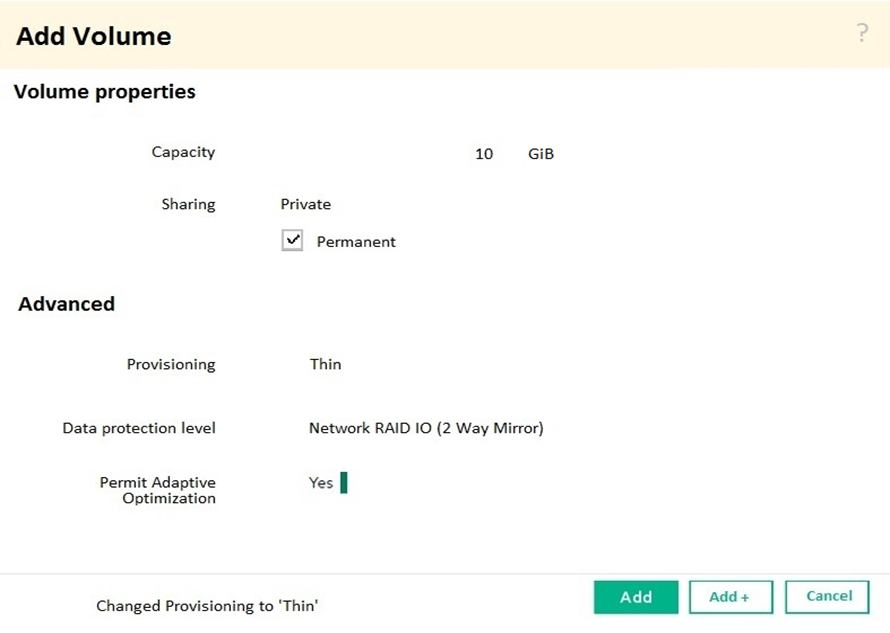890x633 pixels.
Task: Click the Add + button
Action: pos(730,597)
